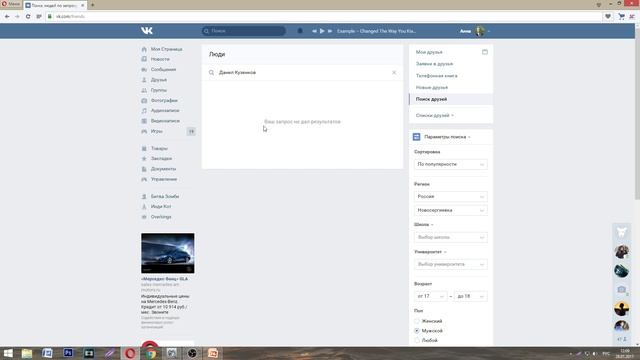This screenshot has height=360, width=640.
Task: Open the Opera Меню button
Action: click(11, 4)
